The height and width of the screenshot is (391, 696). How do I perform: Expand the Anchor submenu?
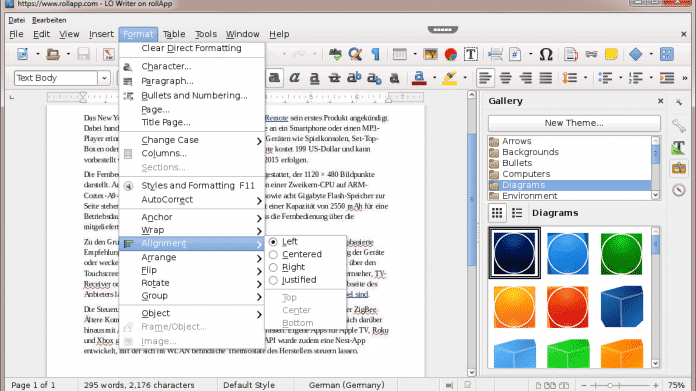[x=192, y=217]
